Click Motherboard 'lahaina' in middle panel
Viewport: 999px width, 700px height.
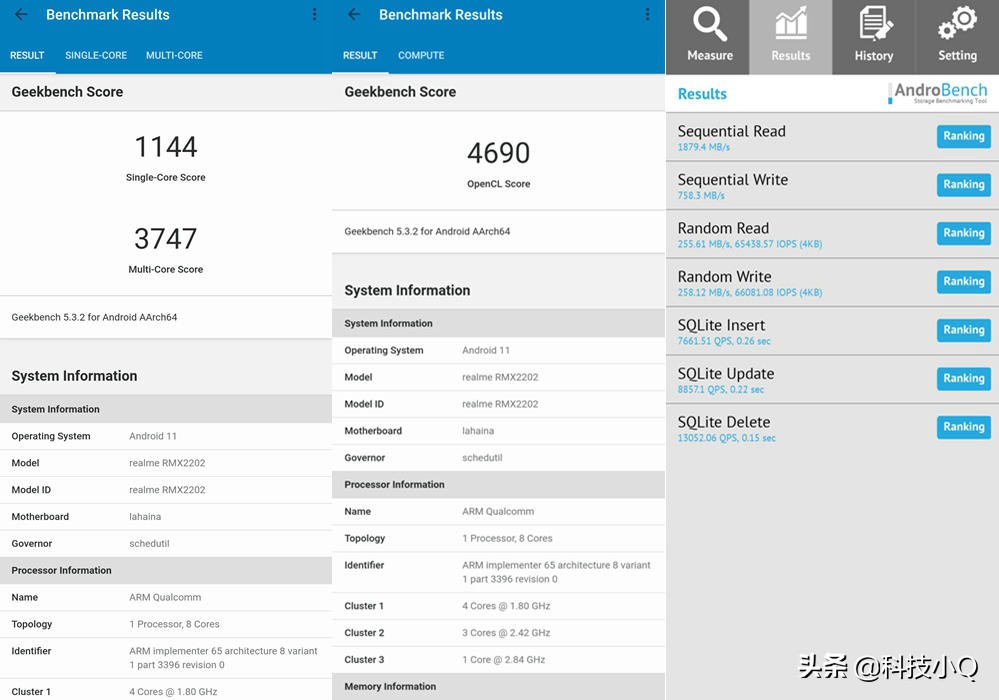pos(478,431)
